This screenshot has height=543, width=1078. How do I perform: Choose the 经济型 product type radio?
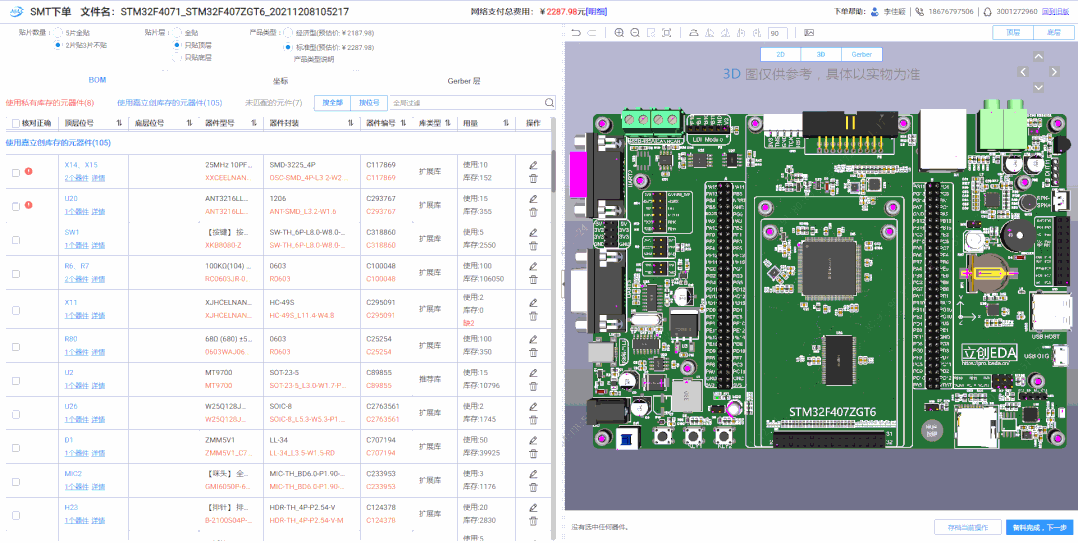289,33
